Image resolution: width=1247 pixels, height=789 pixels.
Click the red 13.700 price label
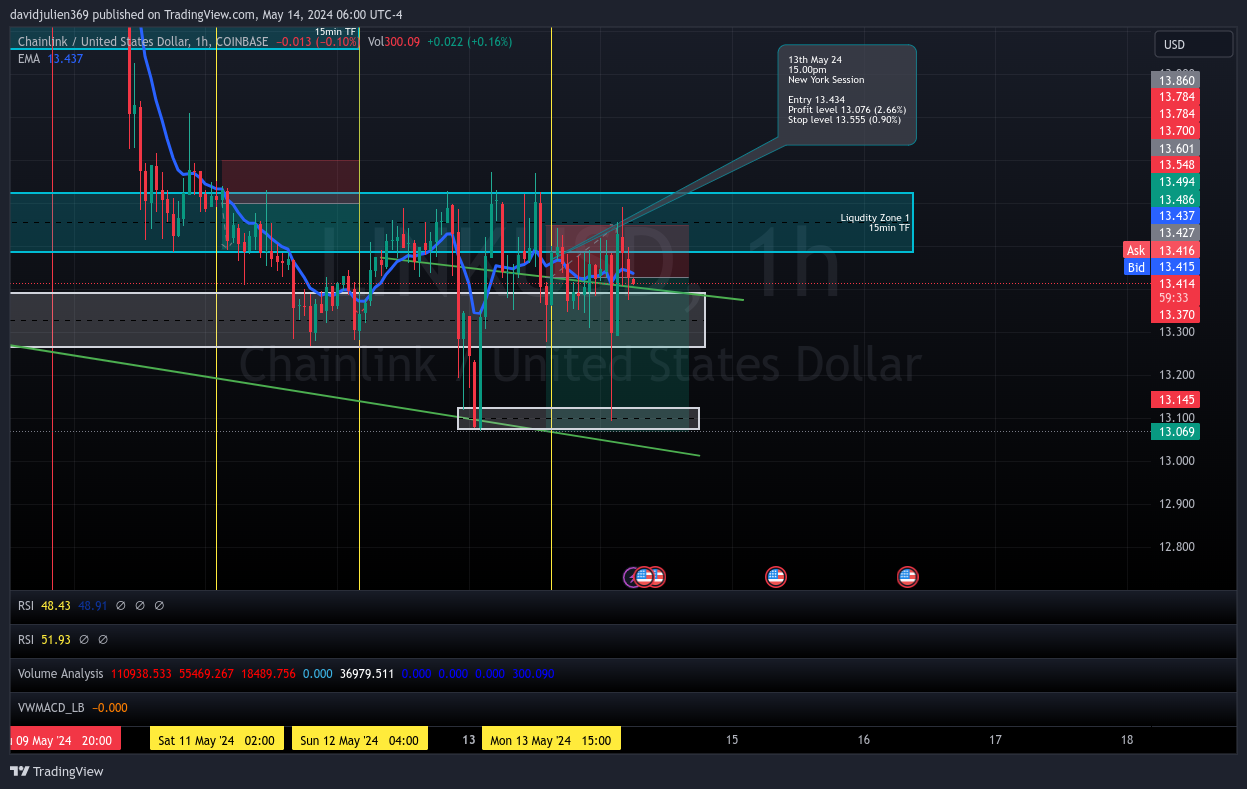(1176, 130)
